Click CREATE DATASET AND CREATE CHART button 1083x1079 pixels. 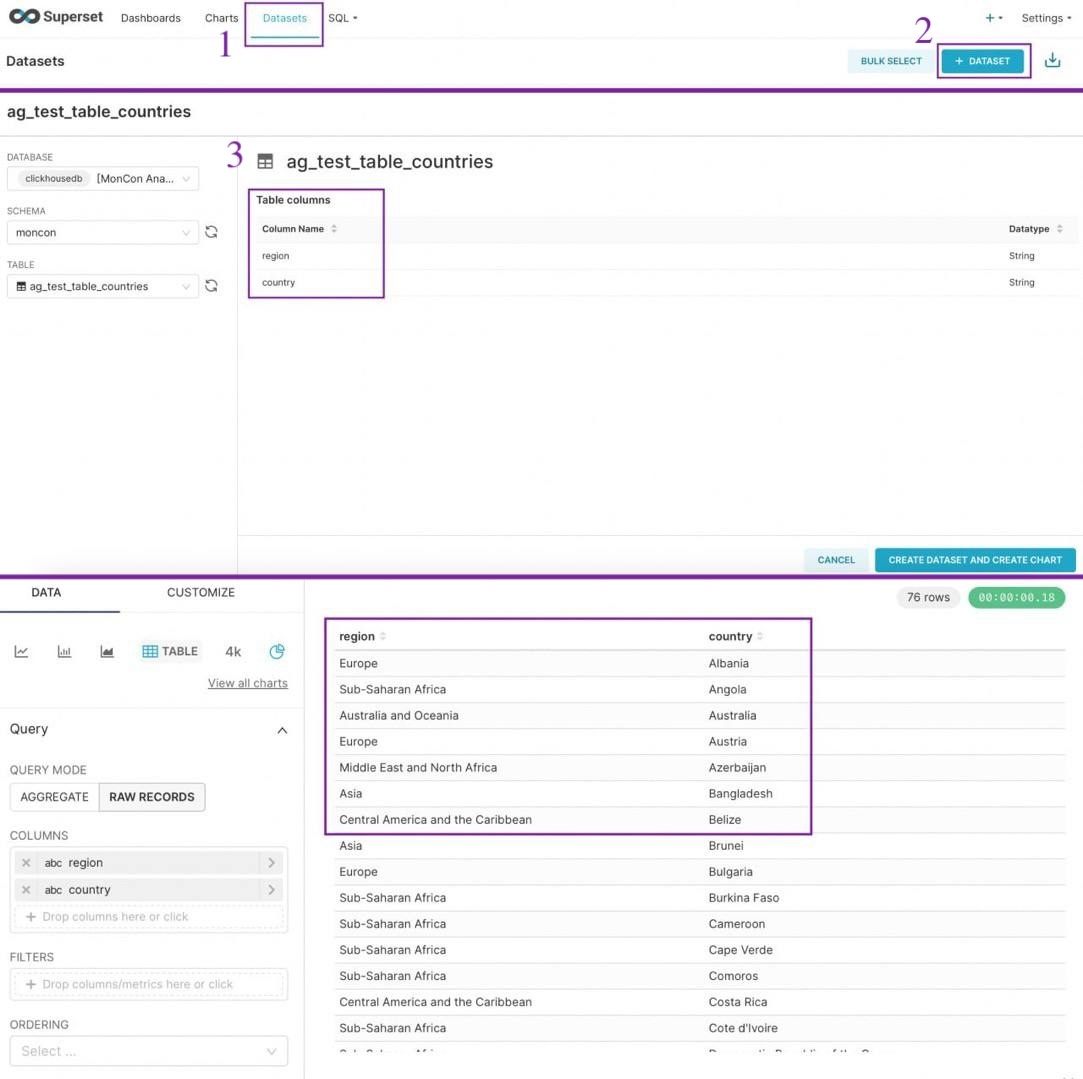click(x=975, y=560)
